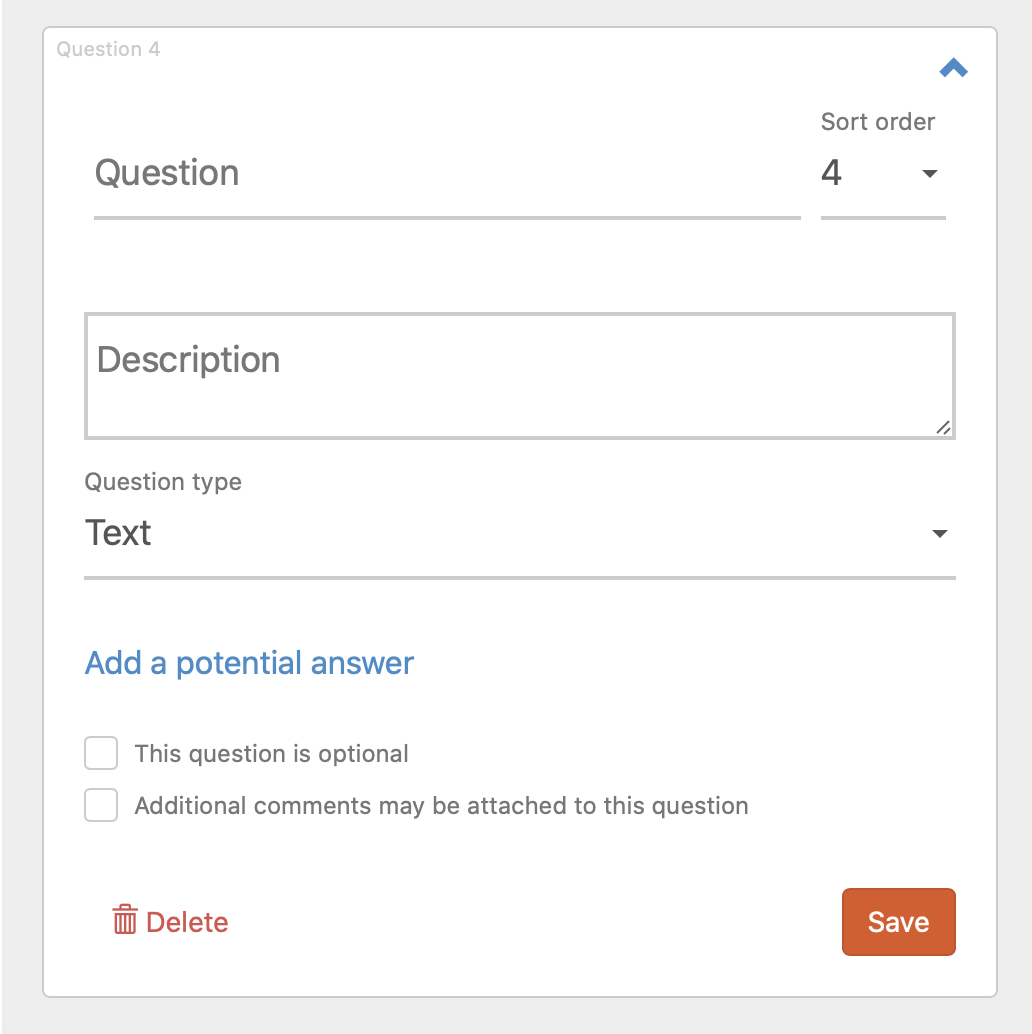Click the Sort order label
The image size is (1032, 1034).
[x=878, y=122]
